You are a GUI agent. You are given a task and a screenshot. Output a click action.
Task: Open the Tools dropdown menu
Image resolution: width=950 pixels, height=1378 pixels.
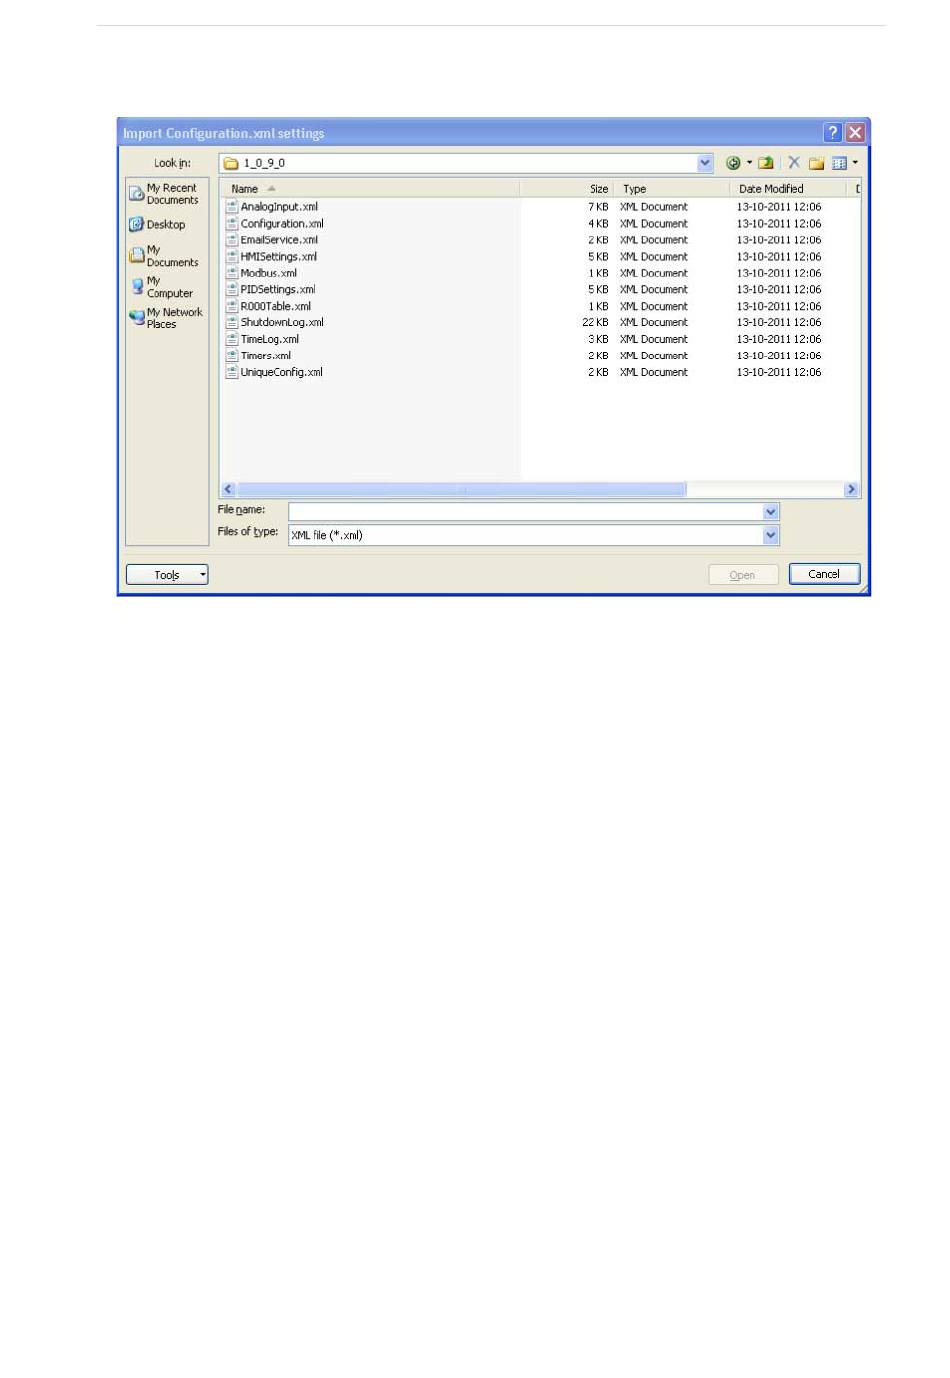tap(167, 575)
